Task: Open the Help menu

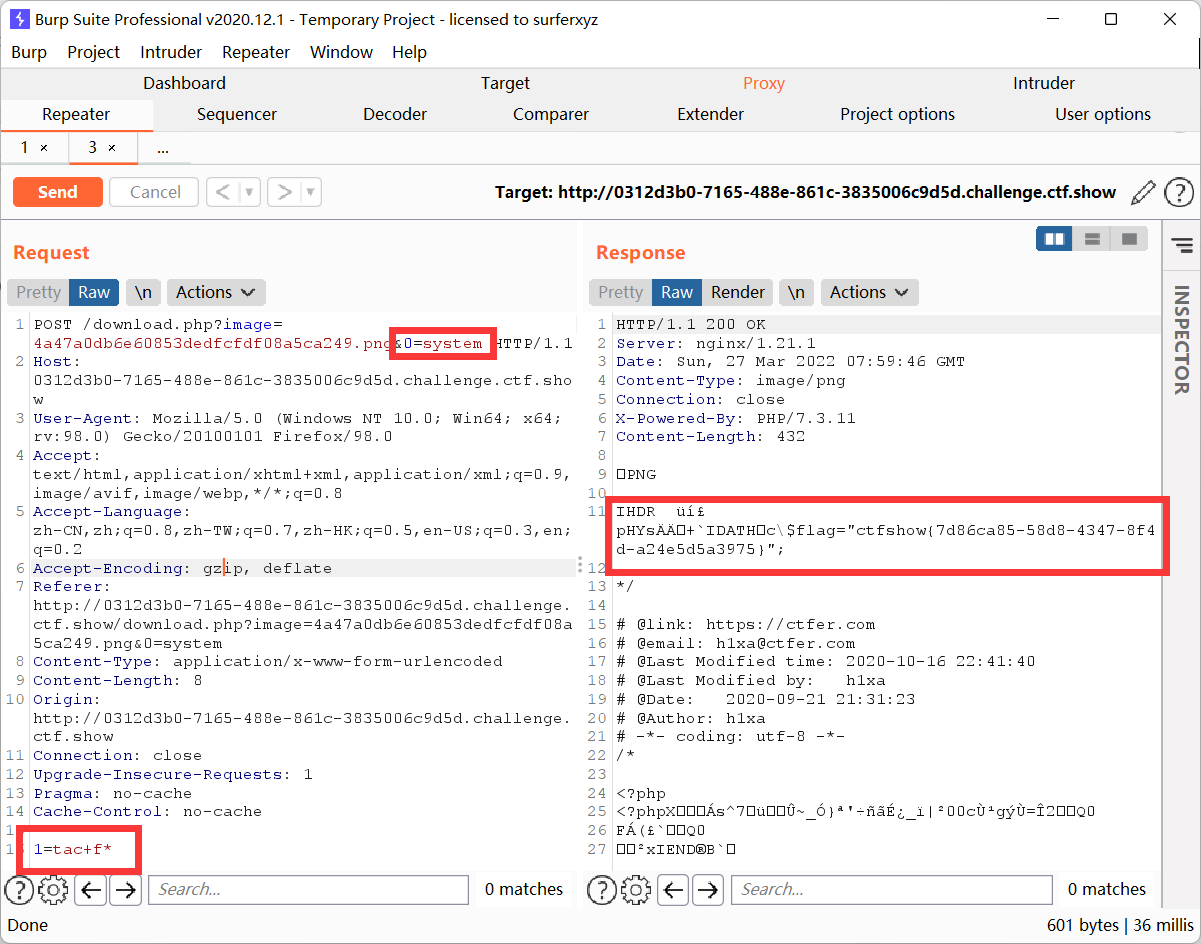Action: 410,52
